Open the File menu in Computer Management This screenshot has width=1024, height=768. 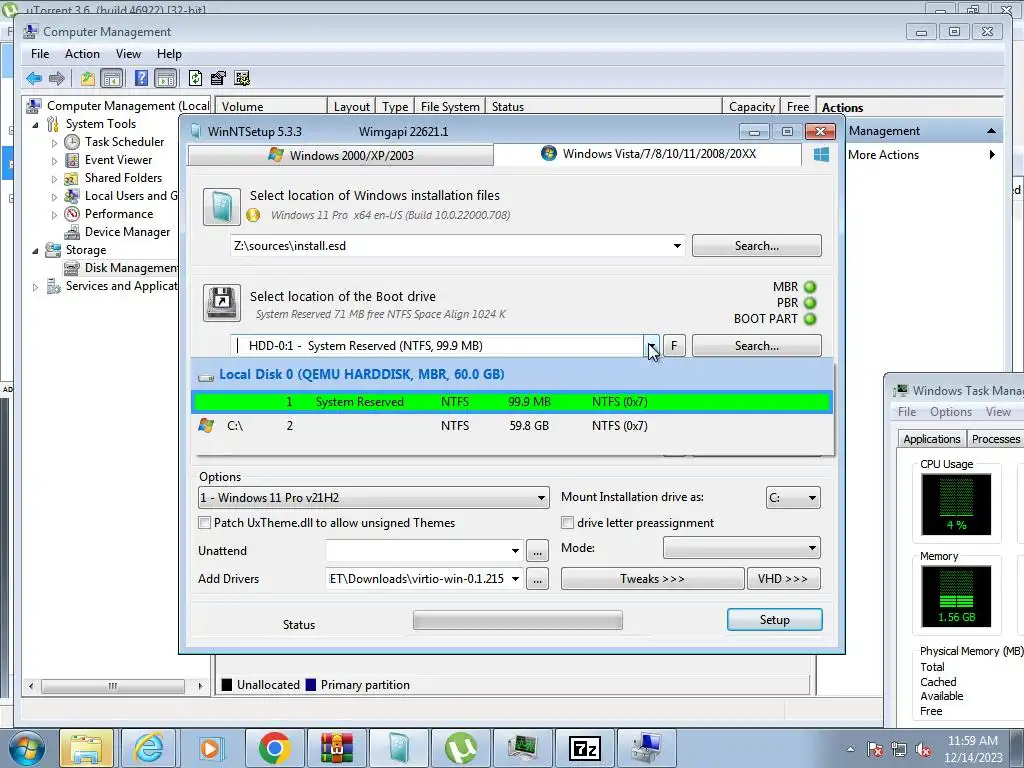[x=40, y=54]
